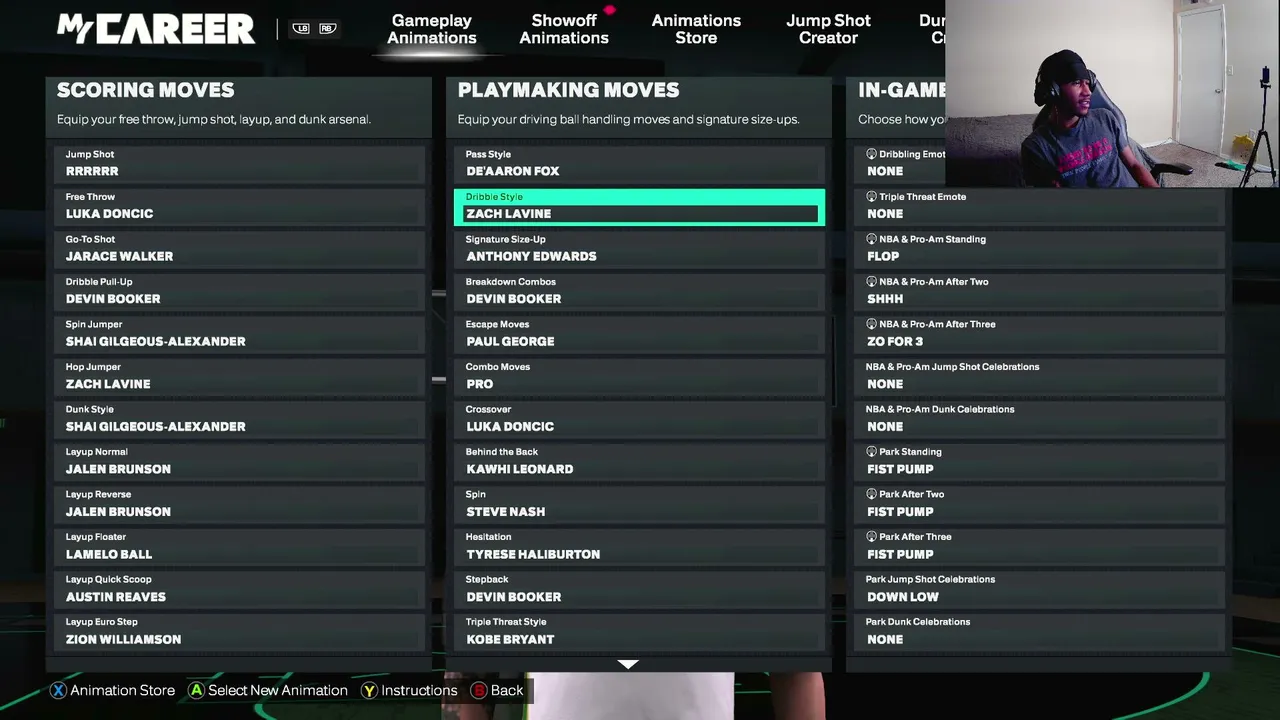This screenshot has width=1280, height=720.
Task: Click the emote icon beside Dribbling Emote
Action: coord(871,154)
